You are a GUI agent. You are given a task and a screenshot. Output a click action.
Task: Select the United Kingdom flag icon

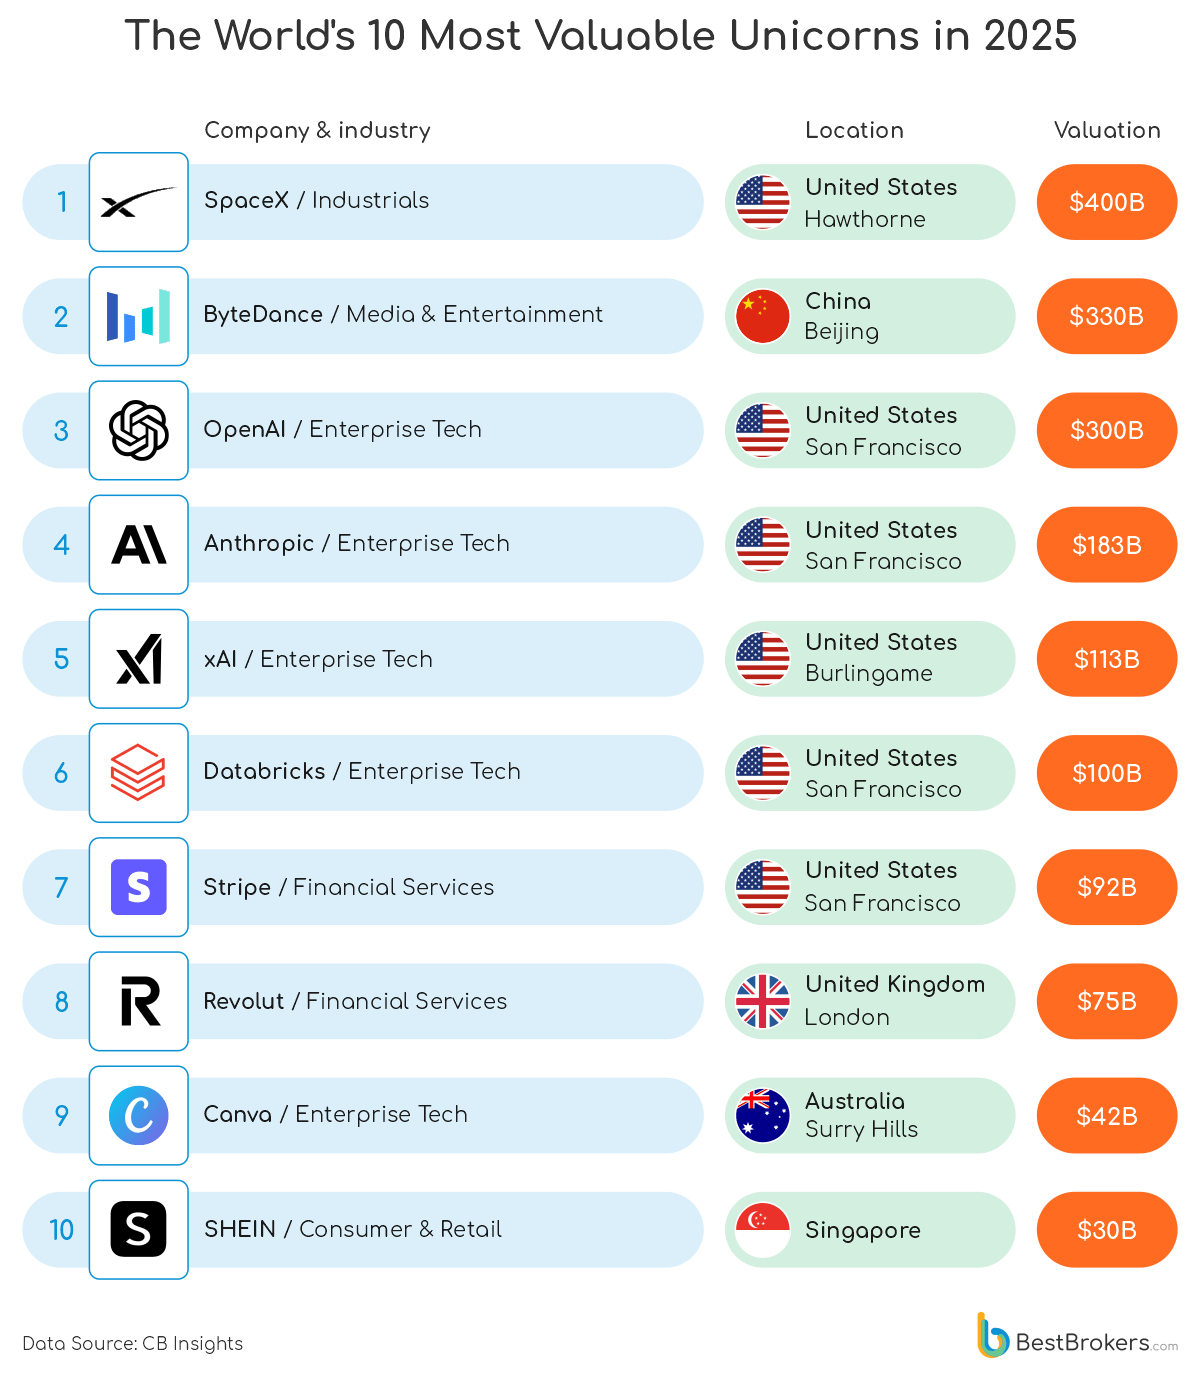pos(763,1001)
